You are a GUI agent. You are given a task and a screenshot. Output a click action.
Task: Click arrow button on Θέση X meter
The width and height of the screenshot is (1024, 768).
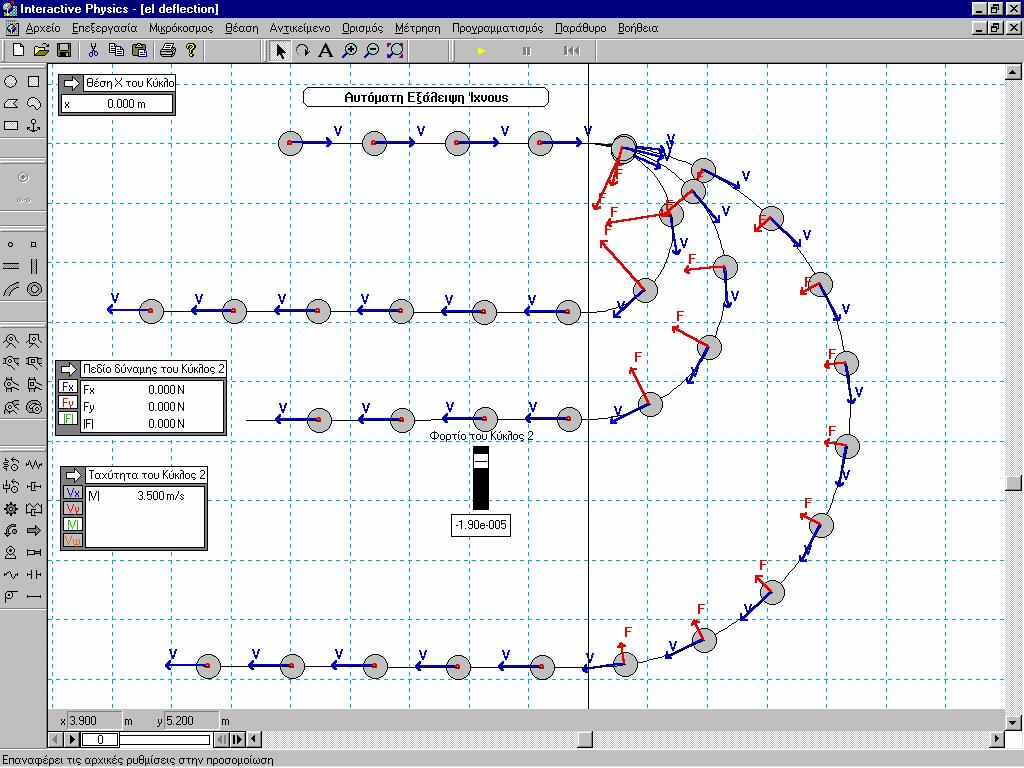(71, 83)
